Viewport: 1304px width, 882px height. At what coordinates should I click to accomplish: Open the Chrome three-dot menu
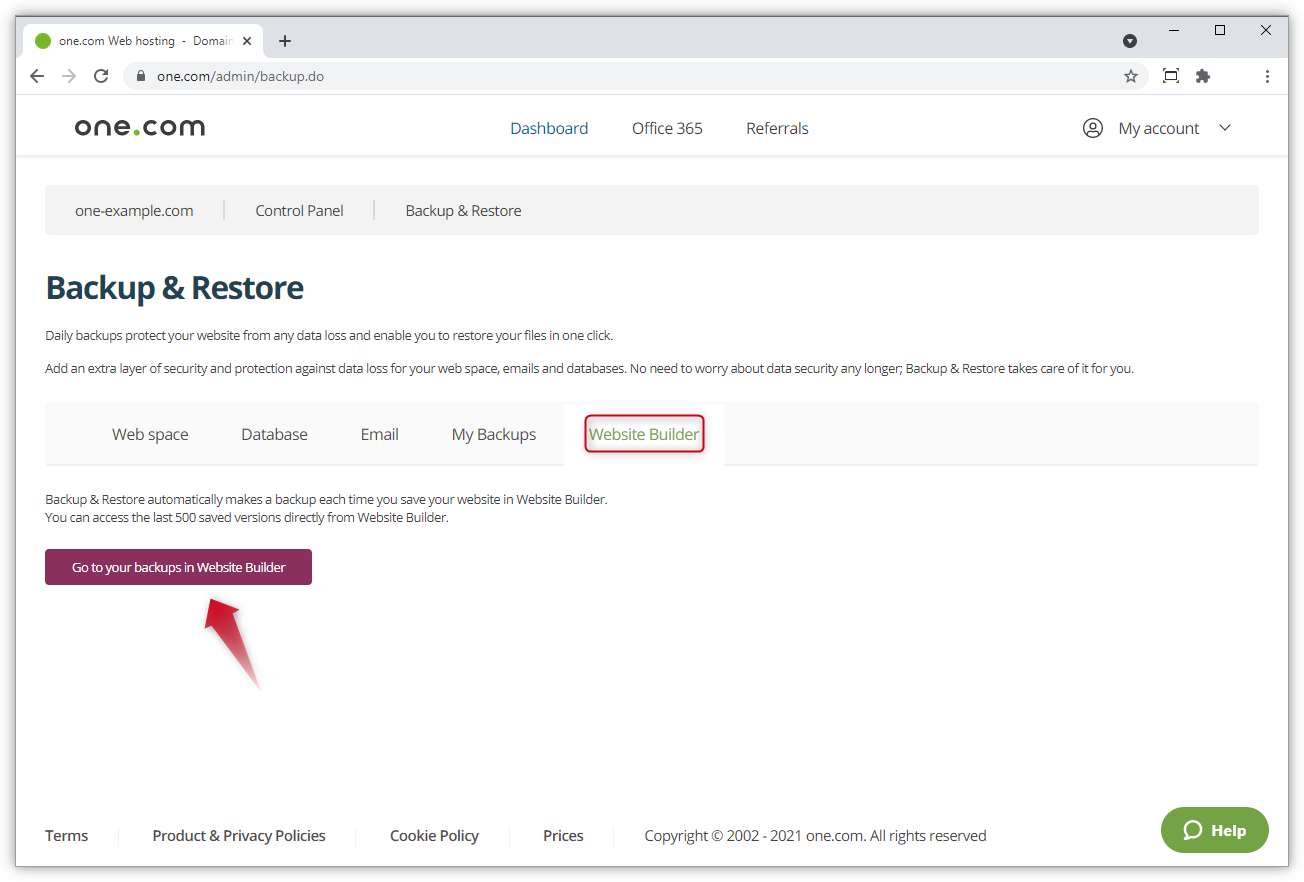1267,76
